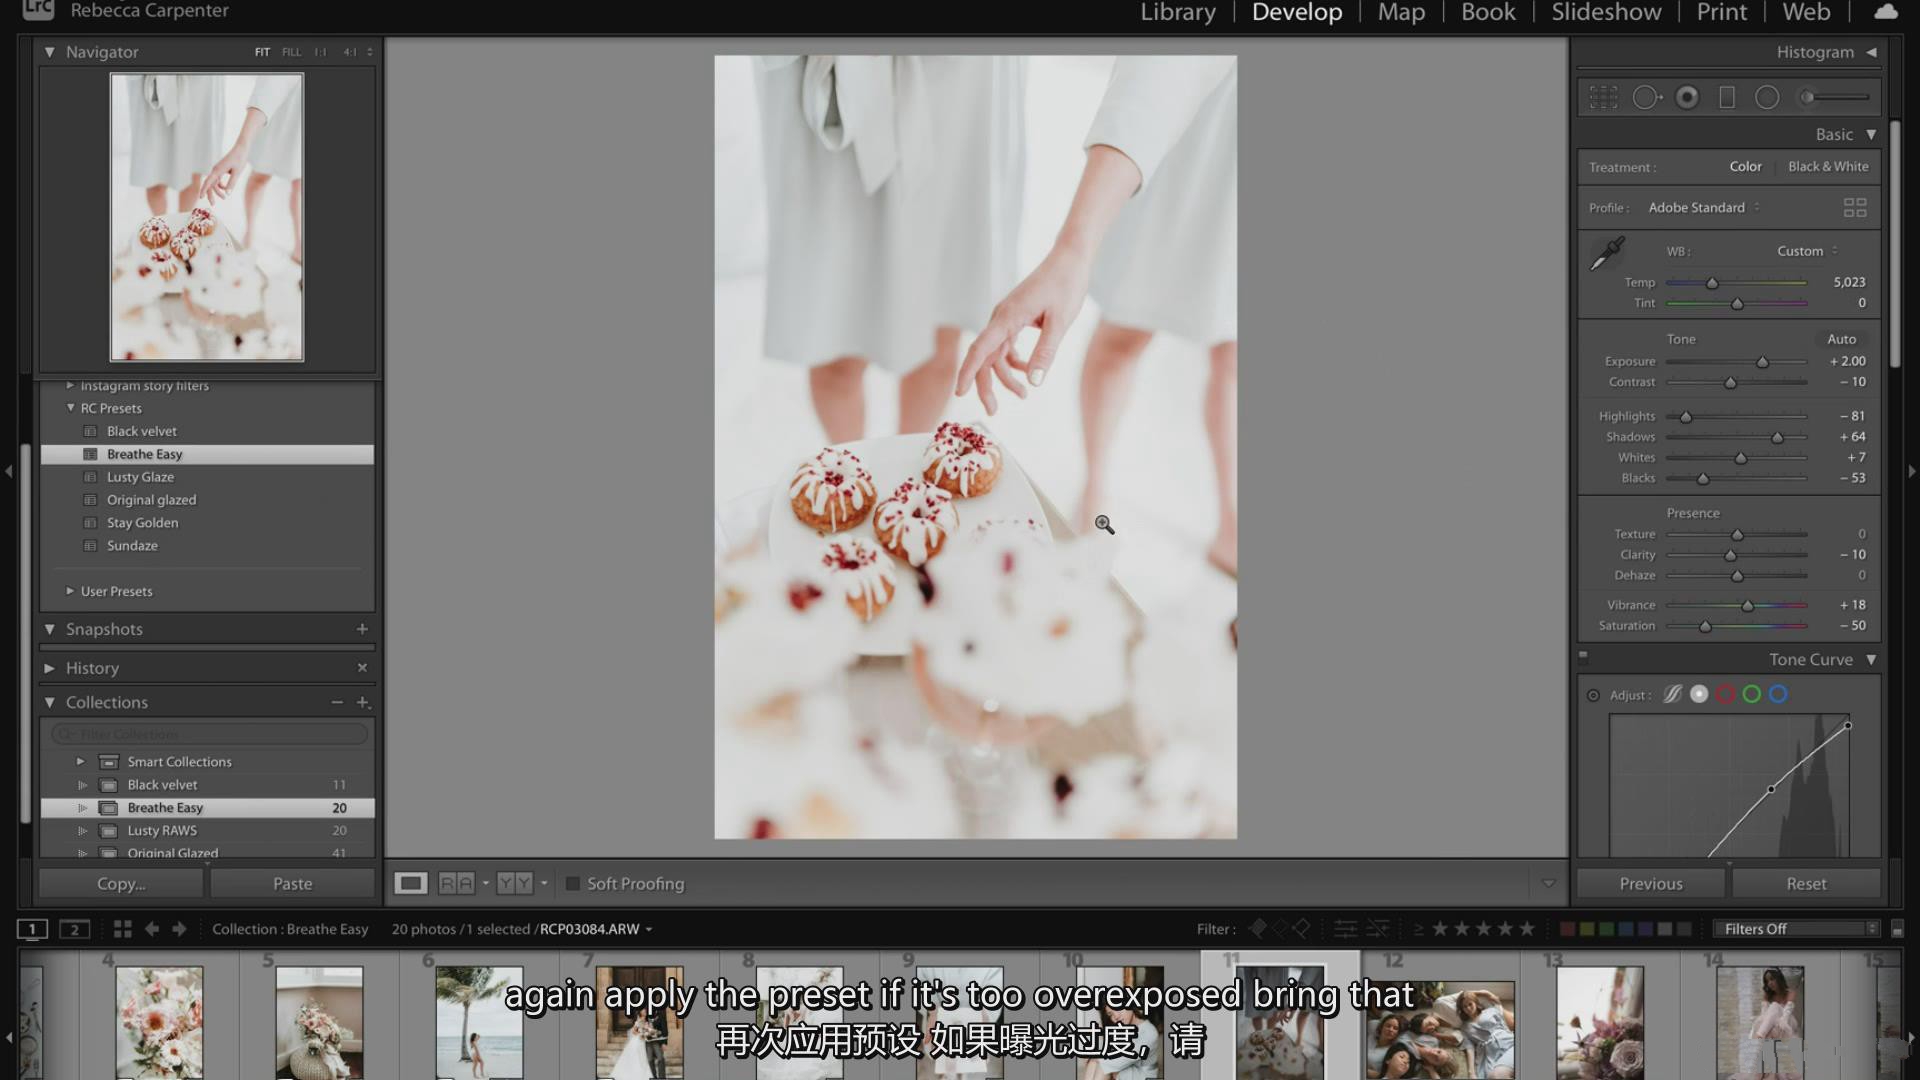Filter by flagged photos
Screen dimensions: 1920x1080
pyautogui.click(x=1257, y=929)
